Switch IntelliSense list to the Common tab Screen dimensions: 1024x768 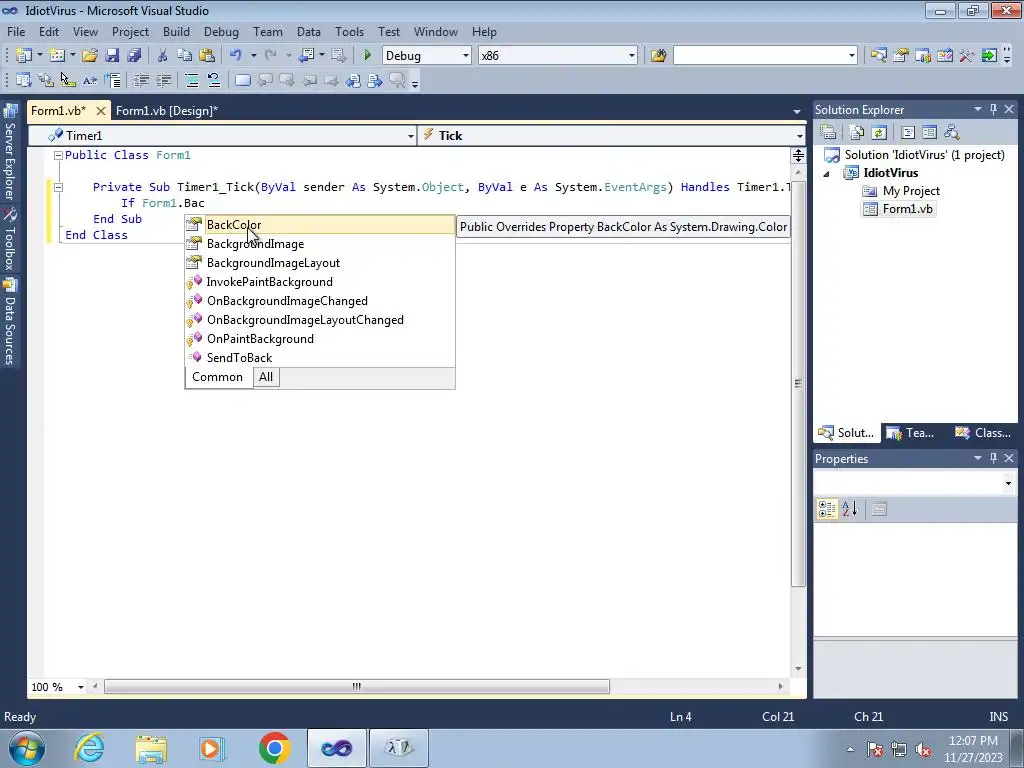click(x=217, y=377)
